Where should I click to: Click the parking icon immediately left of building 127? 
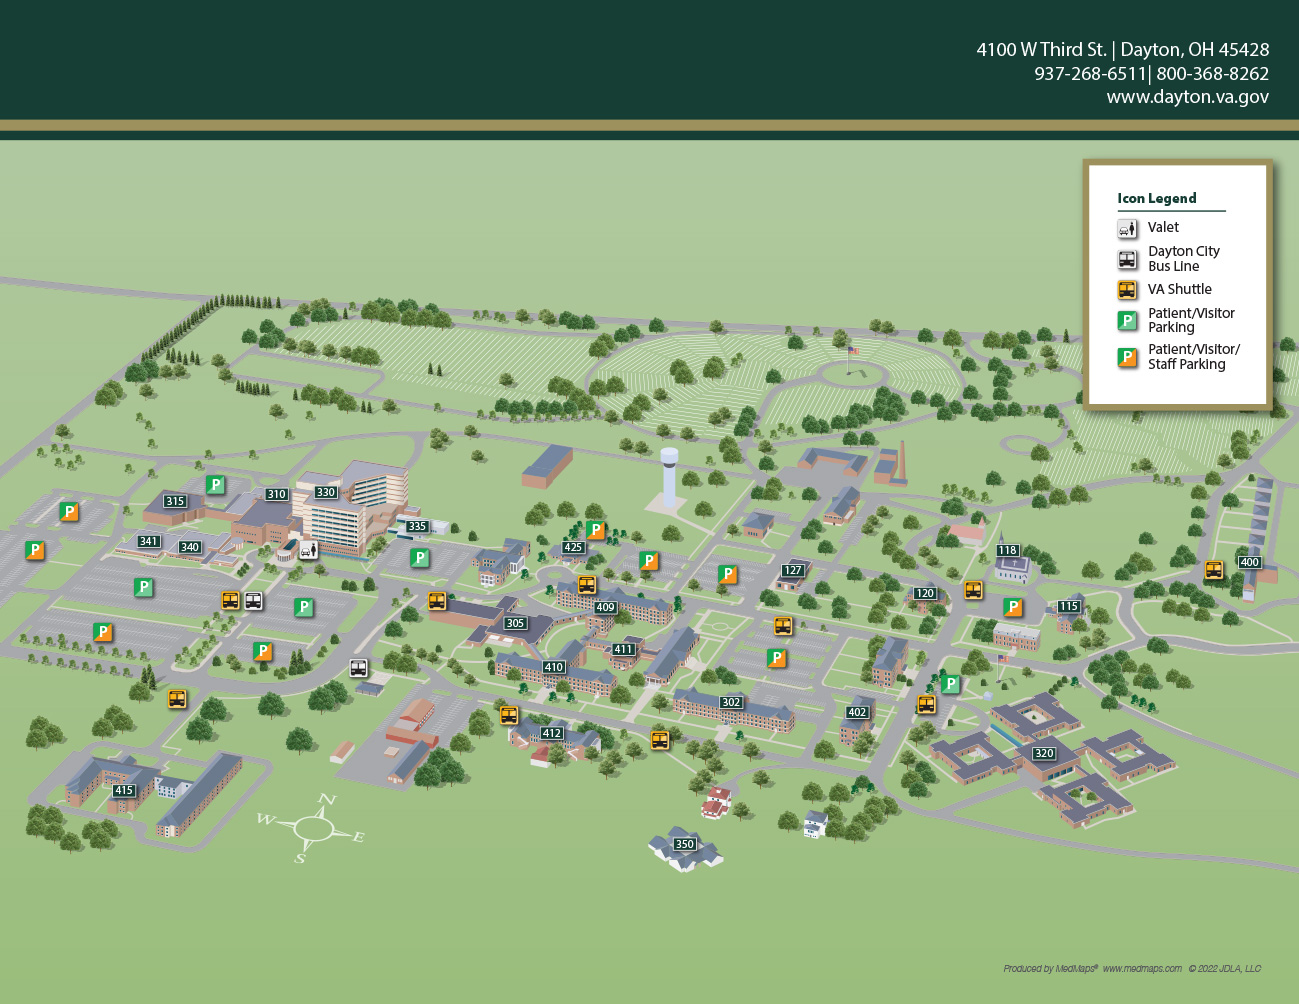(x=728, y=575)
